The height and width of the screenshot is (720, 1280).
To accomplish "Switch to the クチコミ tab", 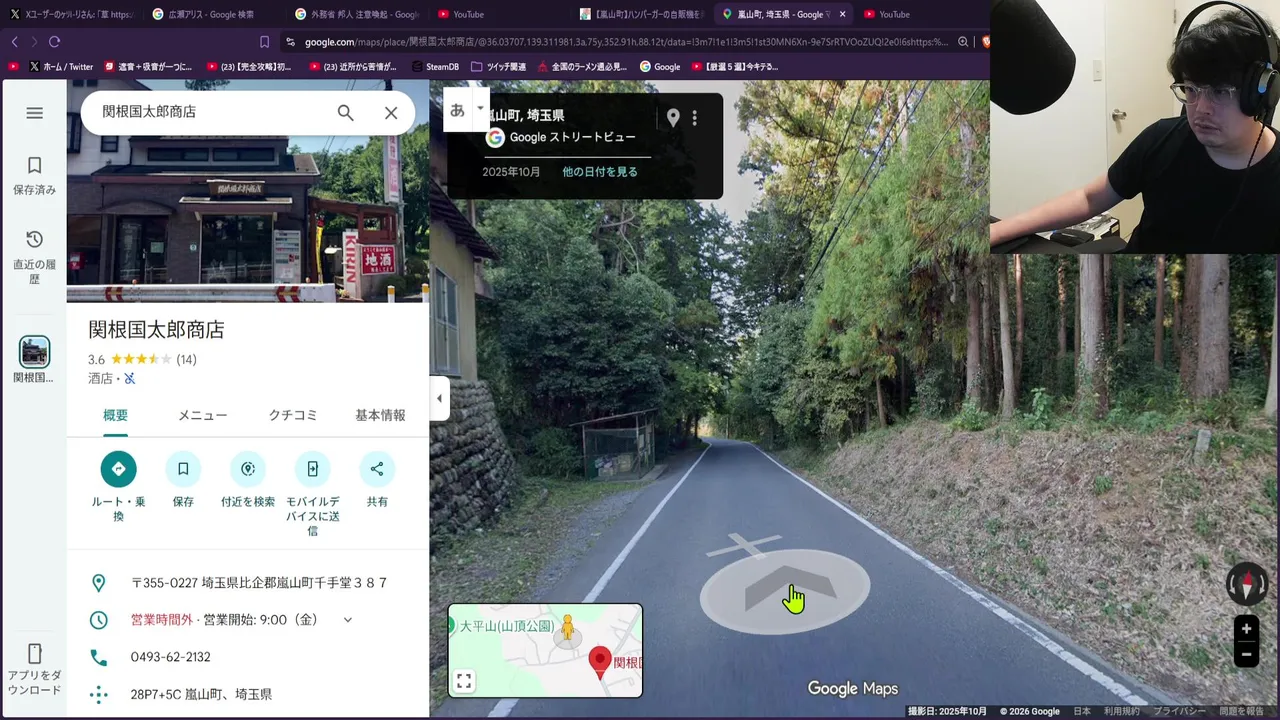I will click(x=293, y=415).
